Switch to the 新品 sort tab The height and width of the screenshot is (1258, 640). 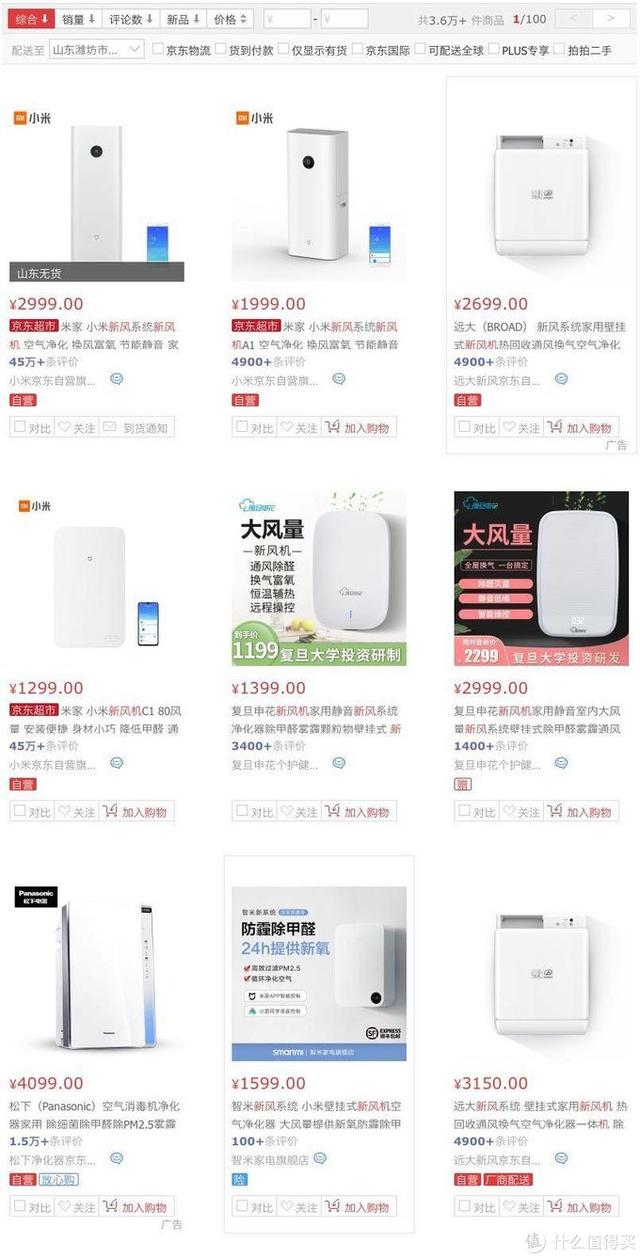(183, 19)
